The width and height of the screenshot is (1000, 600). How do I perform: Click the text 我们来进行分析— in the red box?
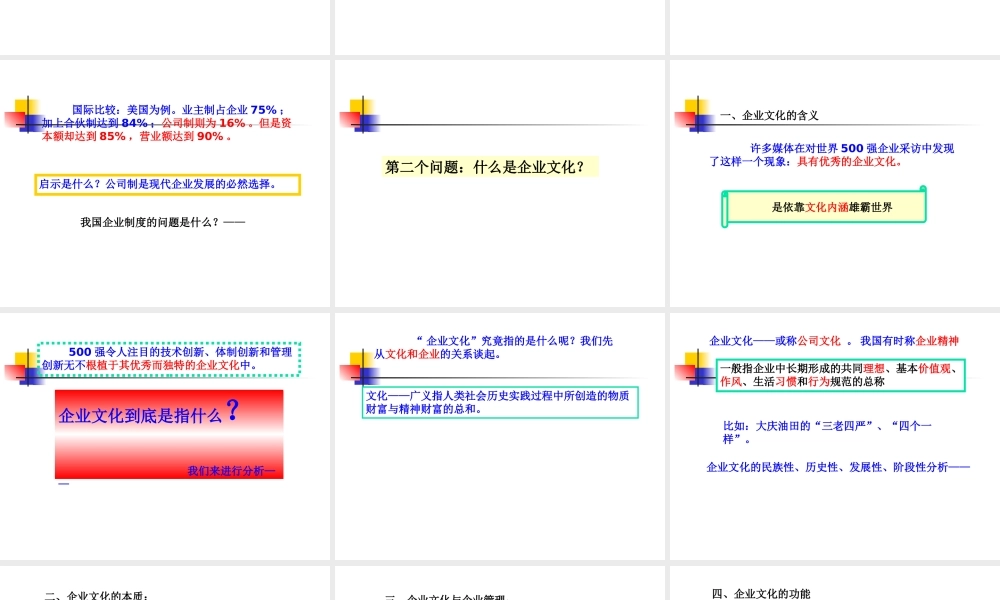(x=231, y=471)
